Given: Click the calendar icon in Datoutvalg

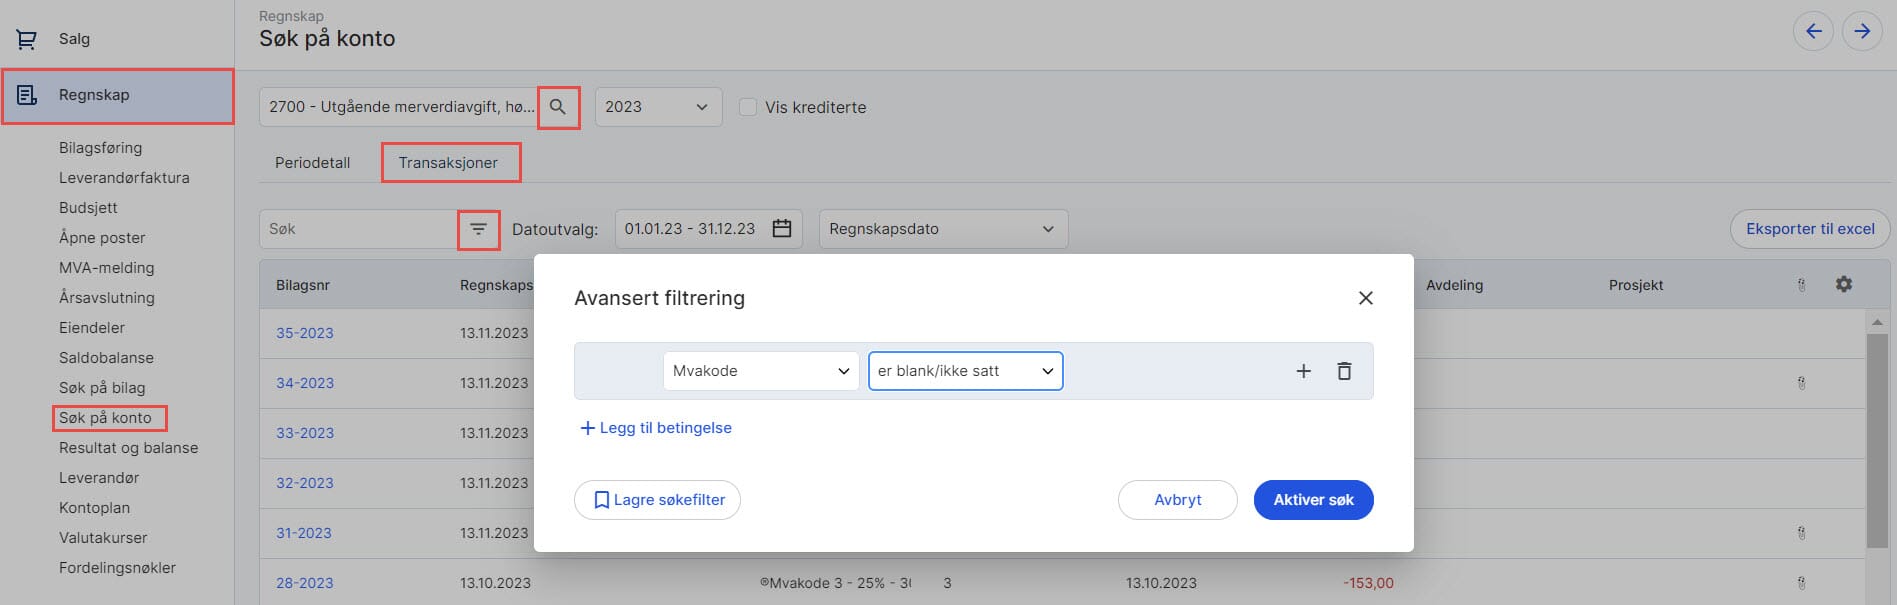Looking at the screenshot, I should 782,229.
